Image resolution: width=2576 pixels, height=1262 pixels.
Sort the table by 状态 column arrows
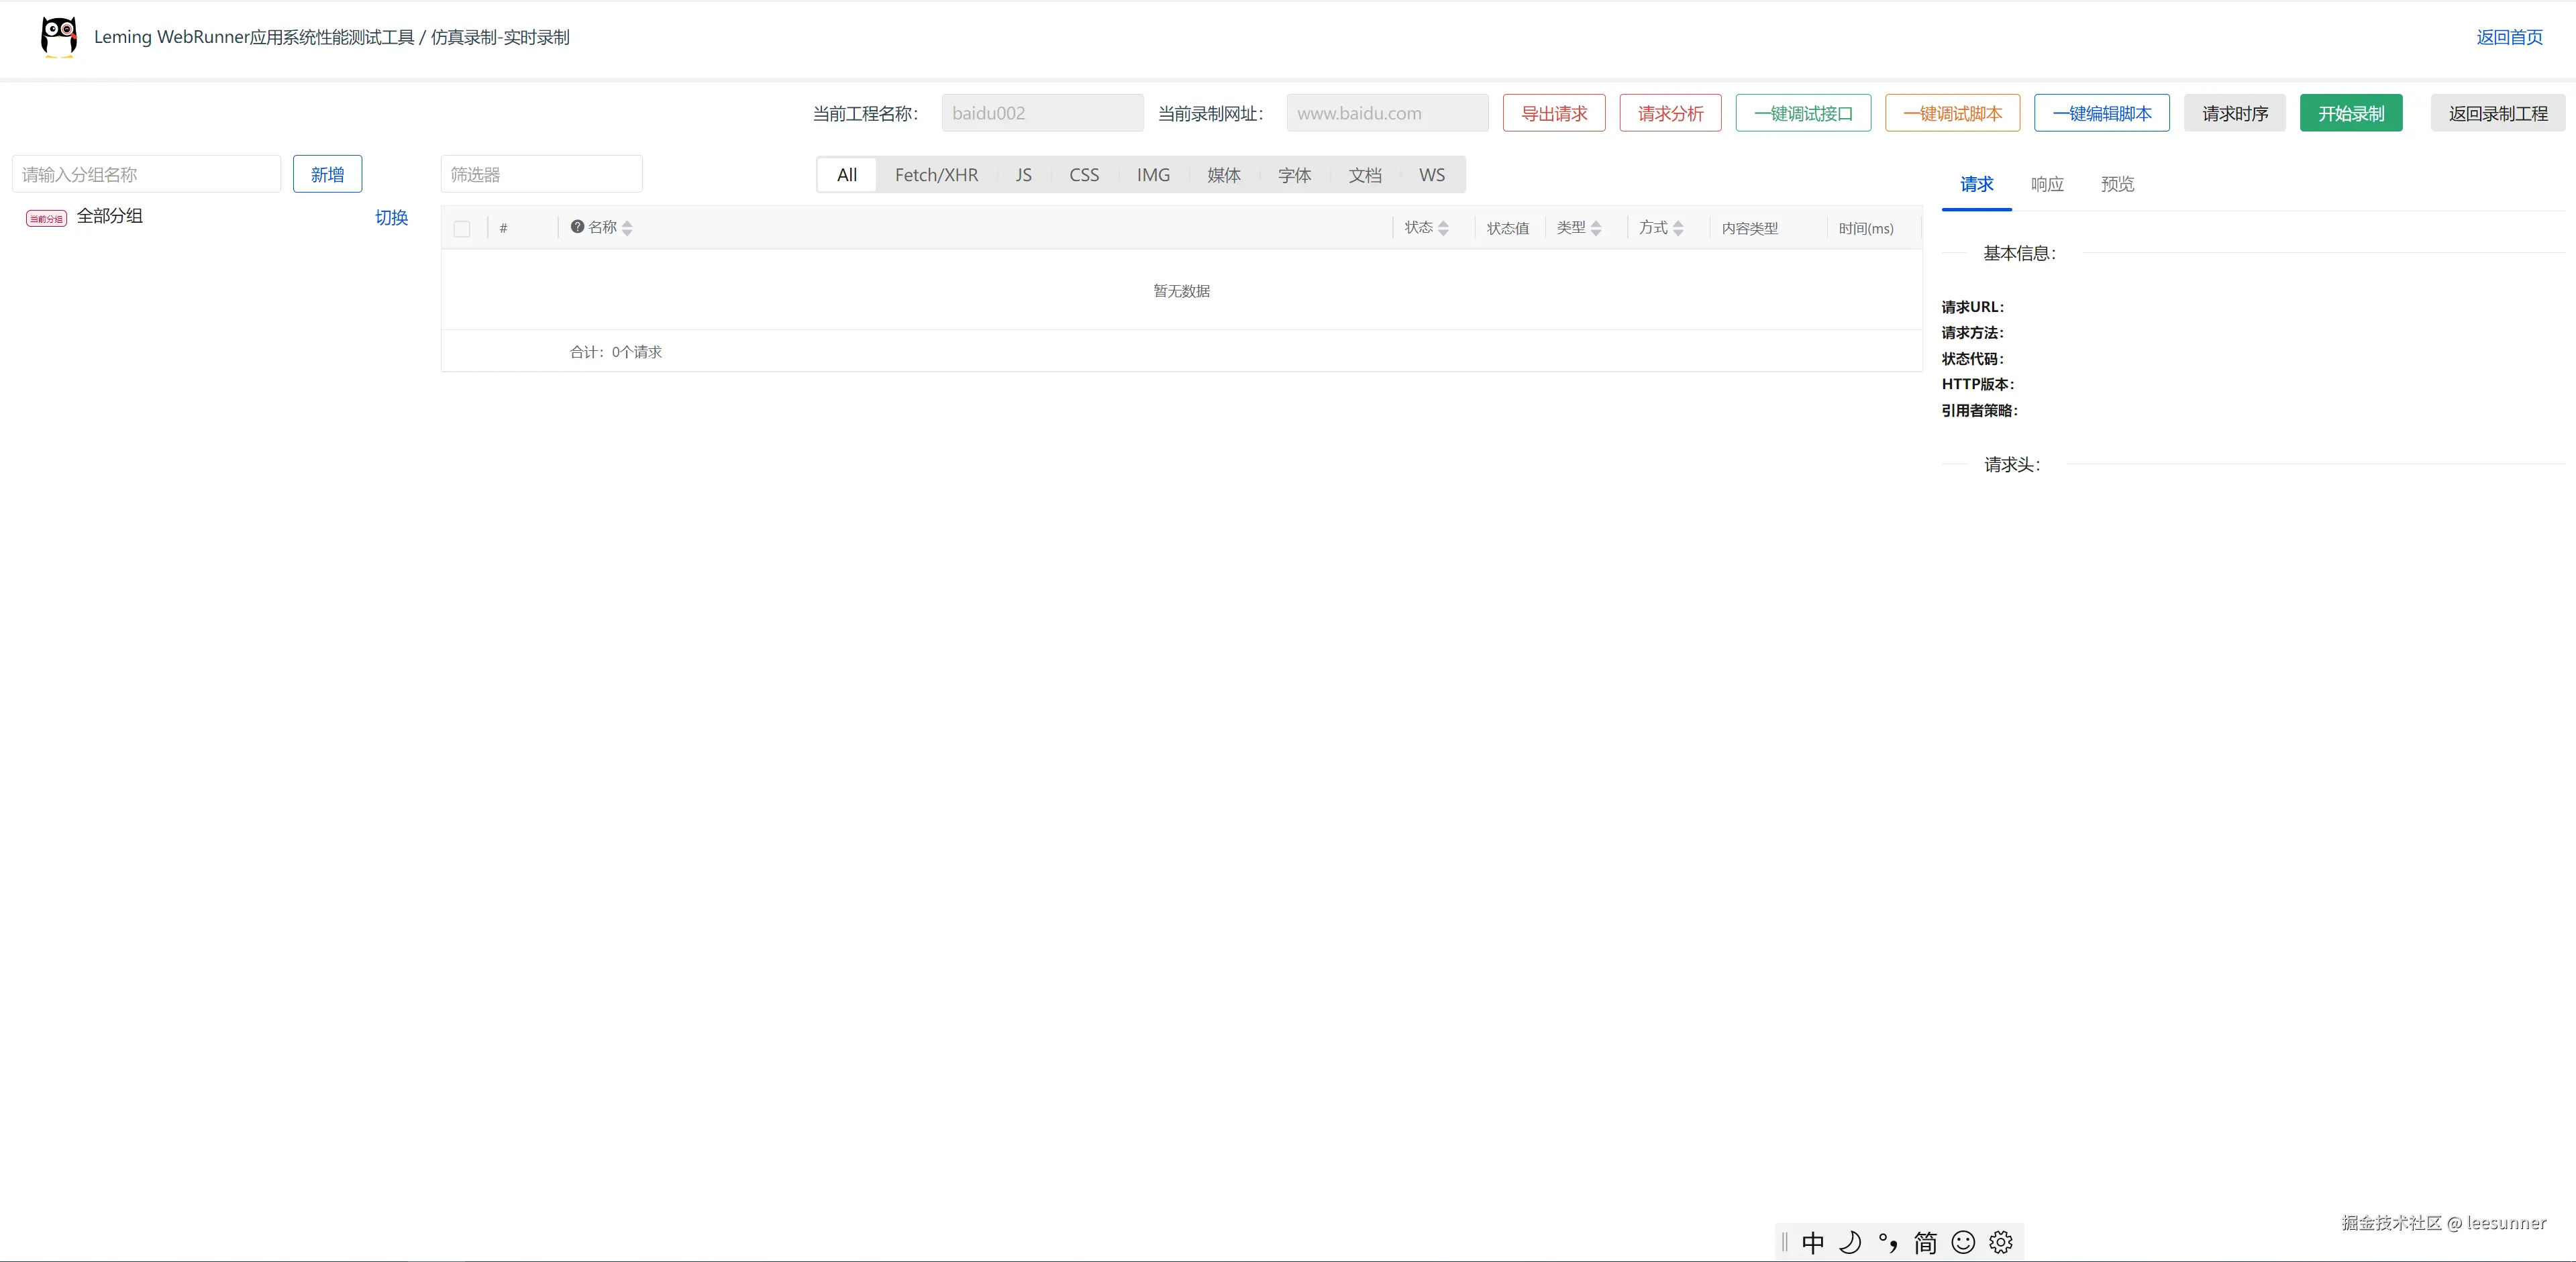pyautogui.click(x=1443, y=228)
